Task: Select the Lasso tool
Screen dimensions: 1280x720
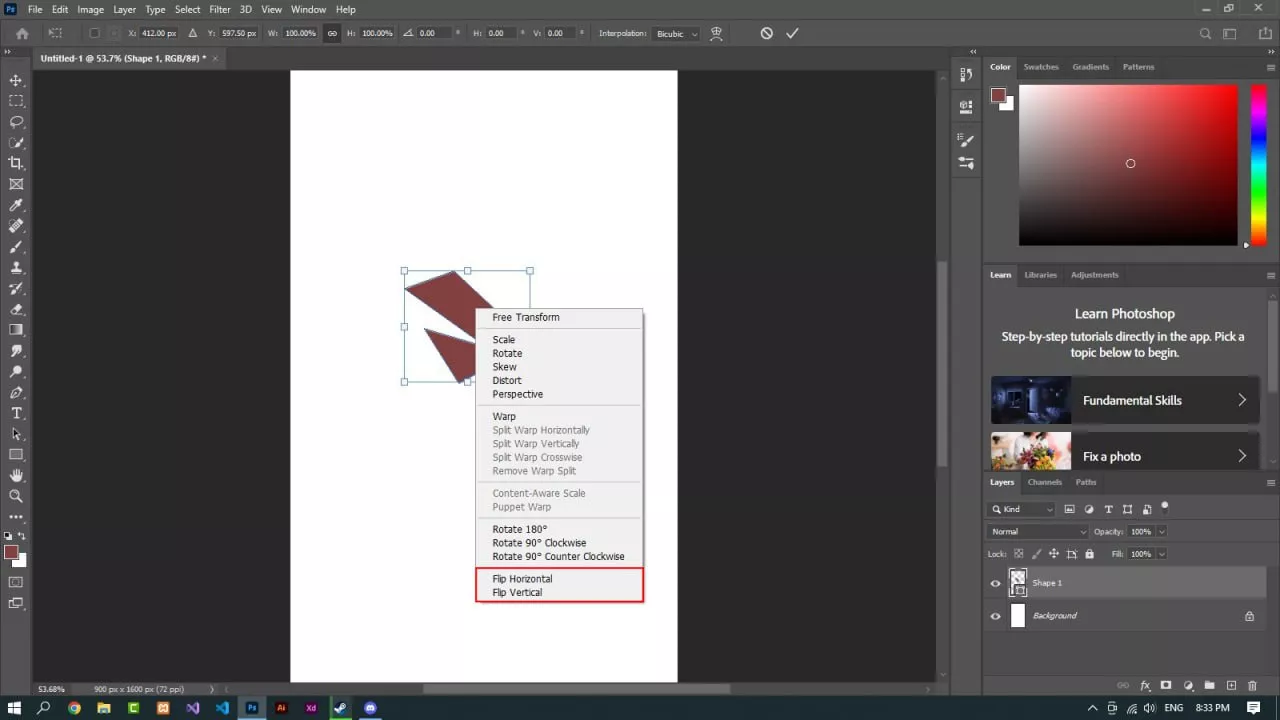Action: tap(16, 122)
